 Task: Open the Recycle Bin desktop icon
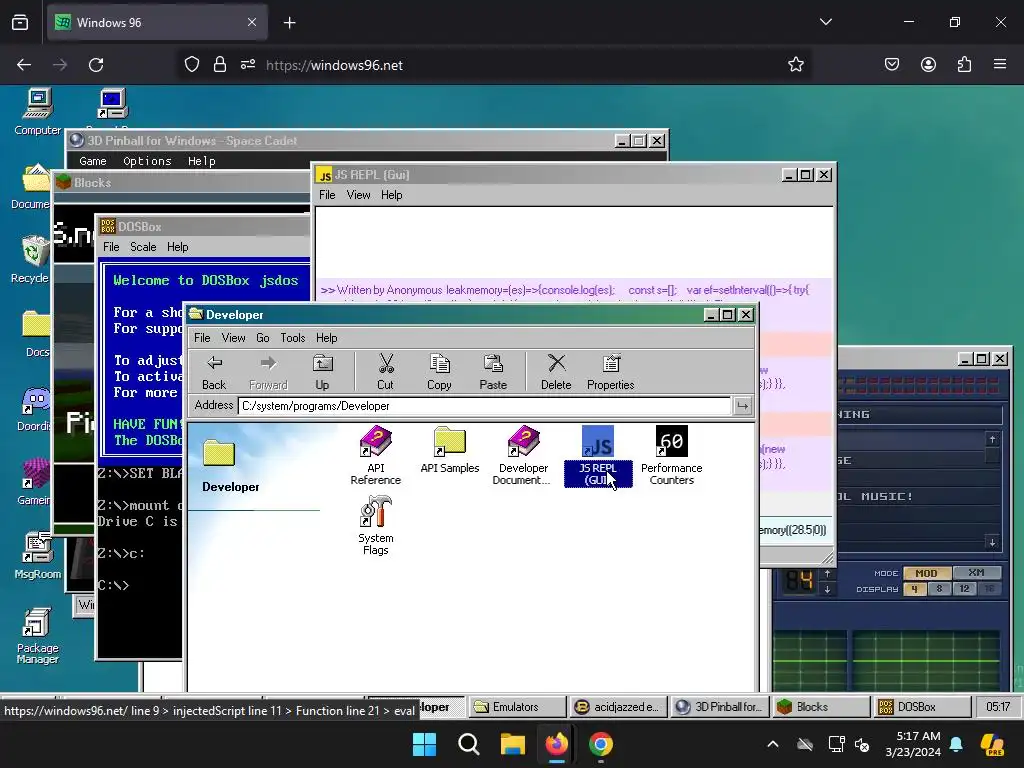pyautogui.click(x=33, y=260)
